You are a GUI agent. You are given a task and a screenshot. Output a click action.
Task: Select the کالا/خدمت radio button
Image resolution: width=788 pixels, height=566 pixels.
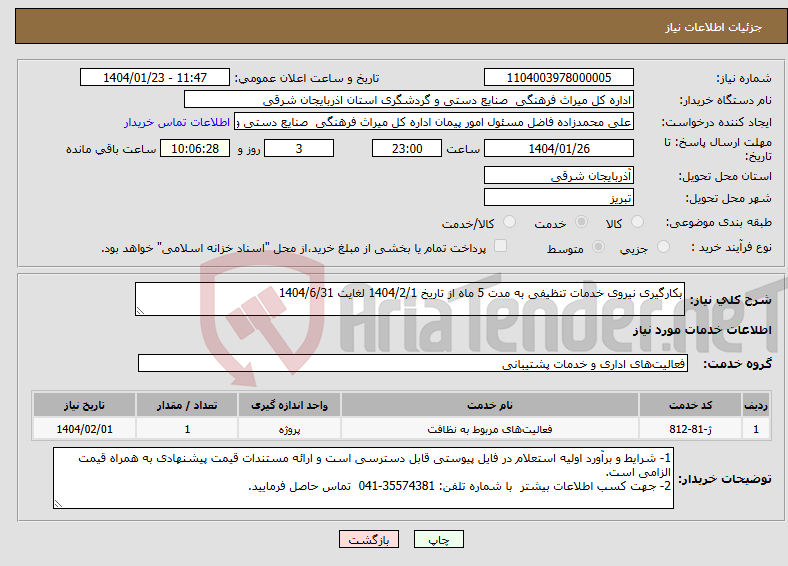509,222
